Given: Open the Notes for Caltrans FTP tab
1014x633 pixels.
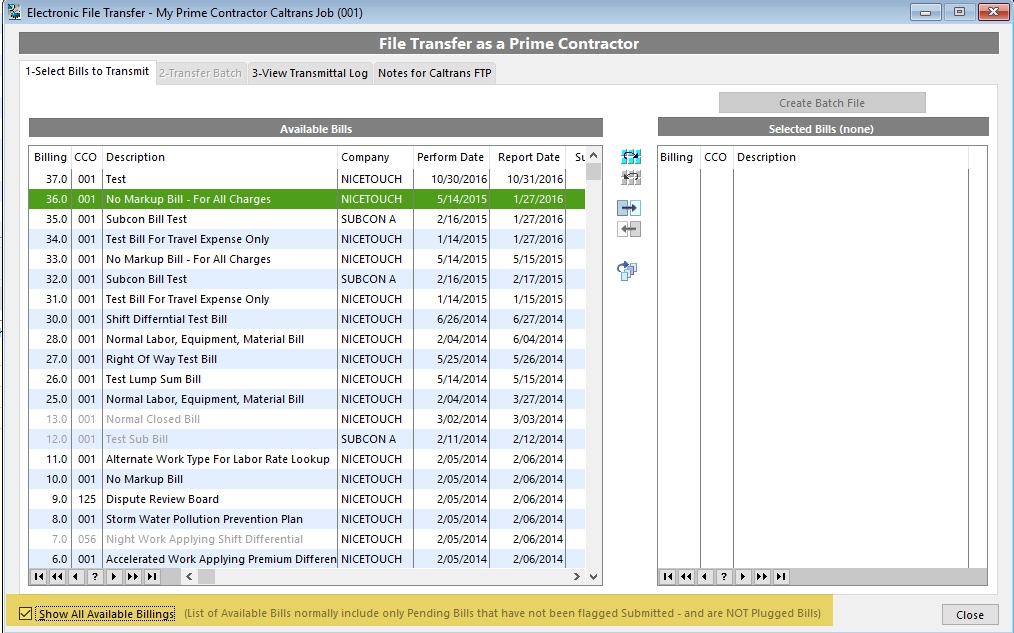Looking at the screenshot, I should pyautogui.click(x=435, y=73).
